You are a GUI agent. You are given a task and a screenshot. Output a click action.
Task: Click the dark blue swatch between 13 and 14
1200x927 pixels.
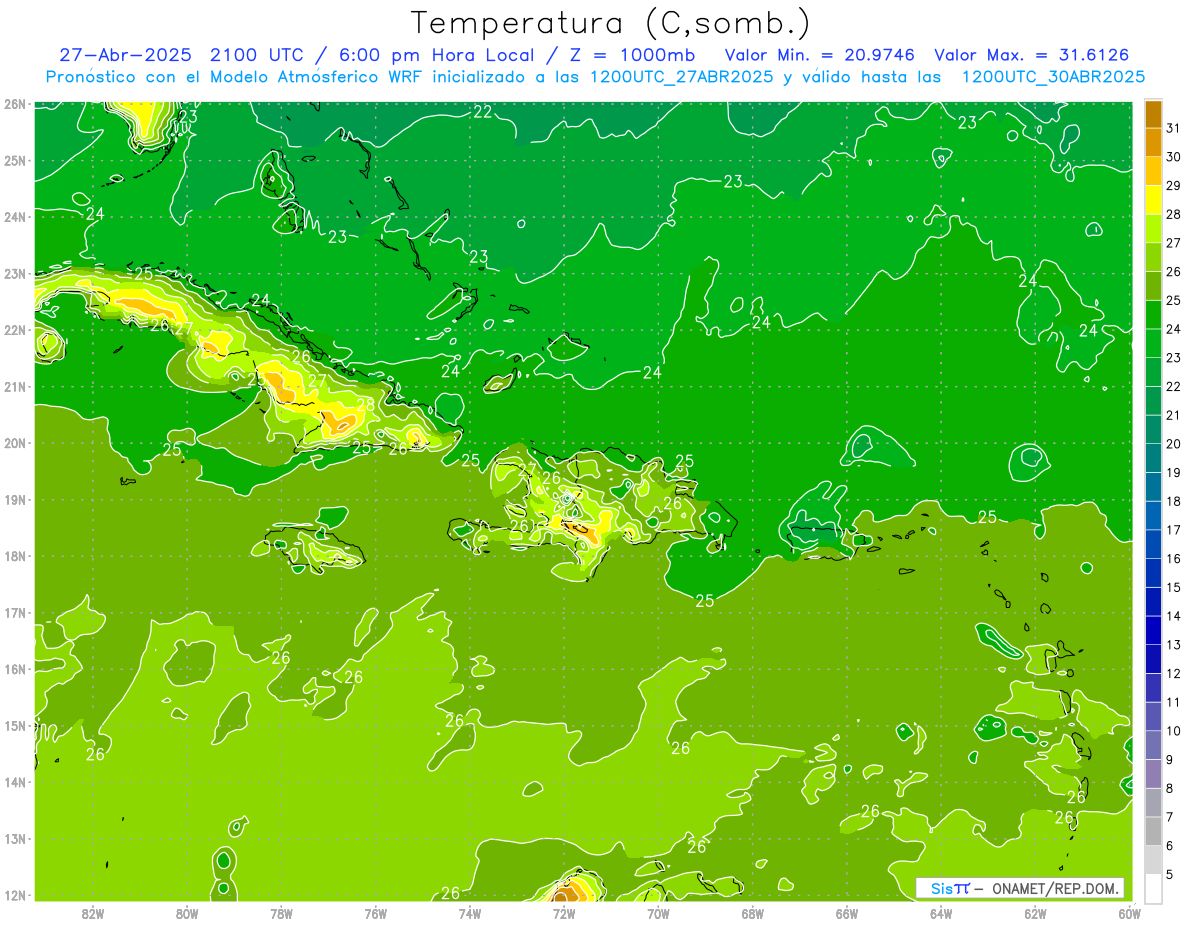(1153, 630)
